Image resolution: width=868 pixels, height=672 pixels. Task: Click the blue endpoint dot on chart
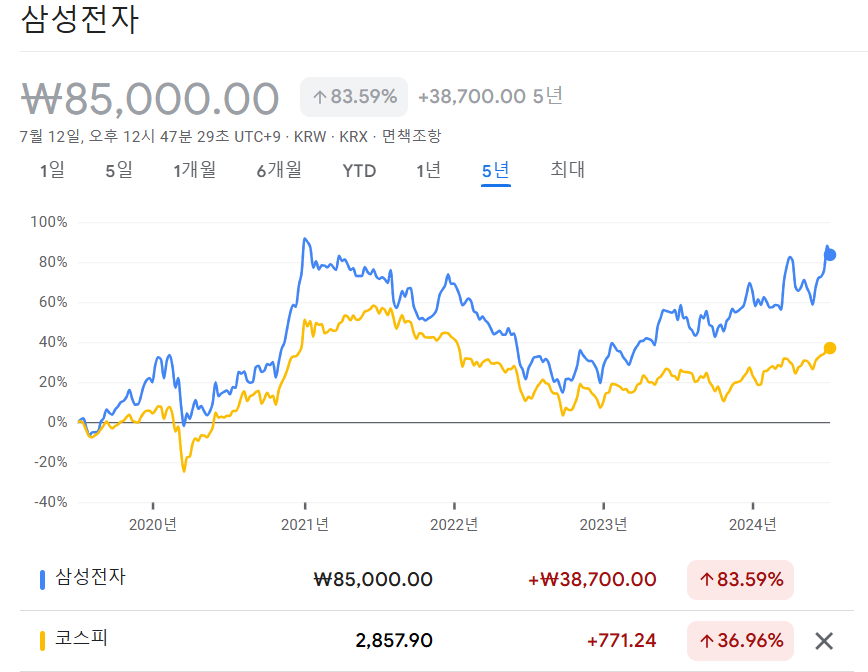click(830, 255)
